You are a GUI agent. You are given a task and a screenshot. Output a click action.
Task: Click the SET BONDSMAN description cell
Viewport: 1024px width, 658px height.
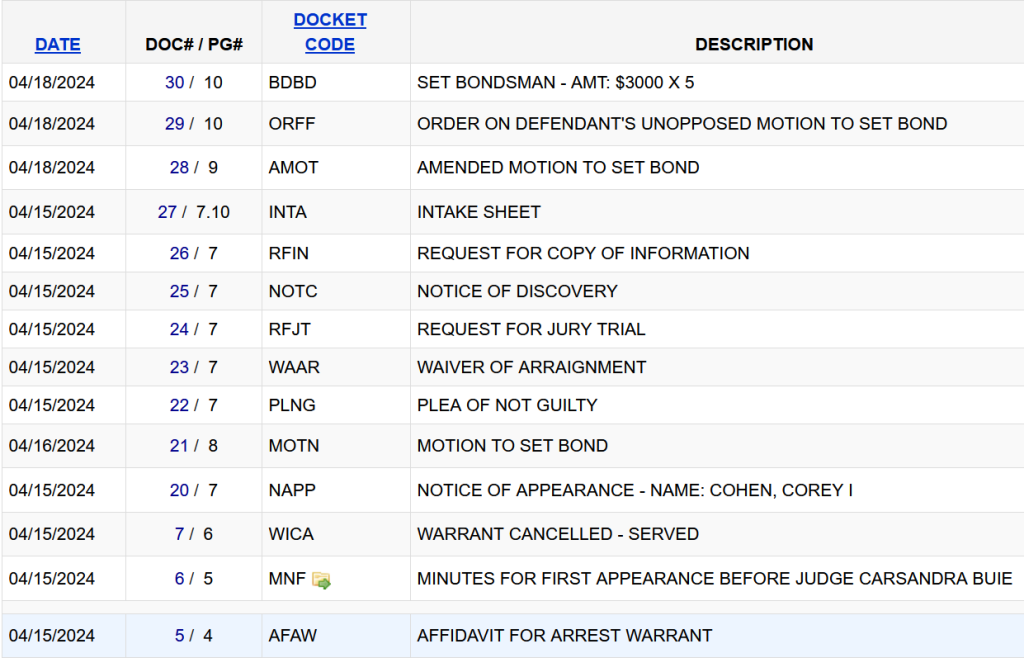tap(555, 83)
